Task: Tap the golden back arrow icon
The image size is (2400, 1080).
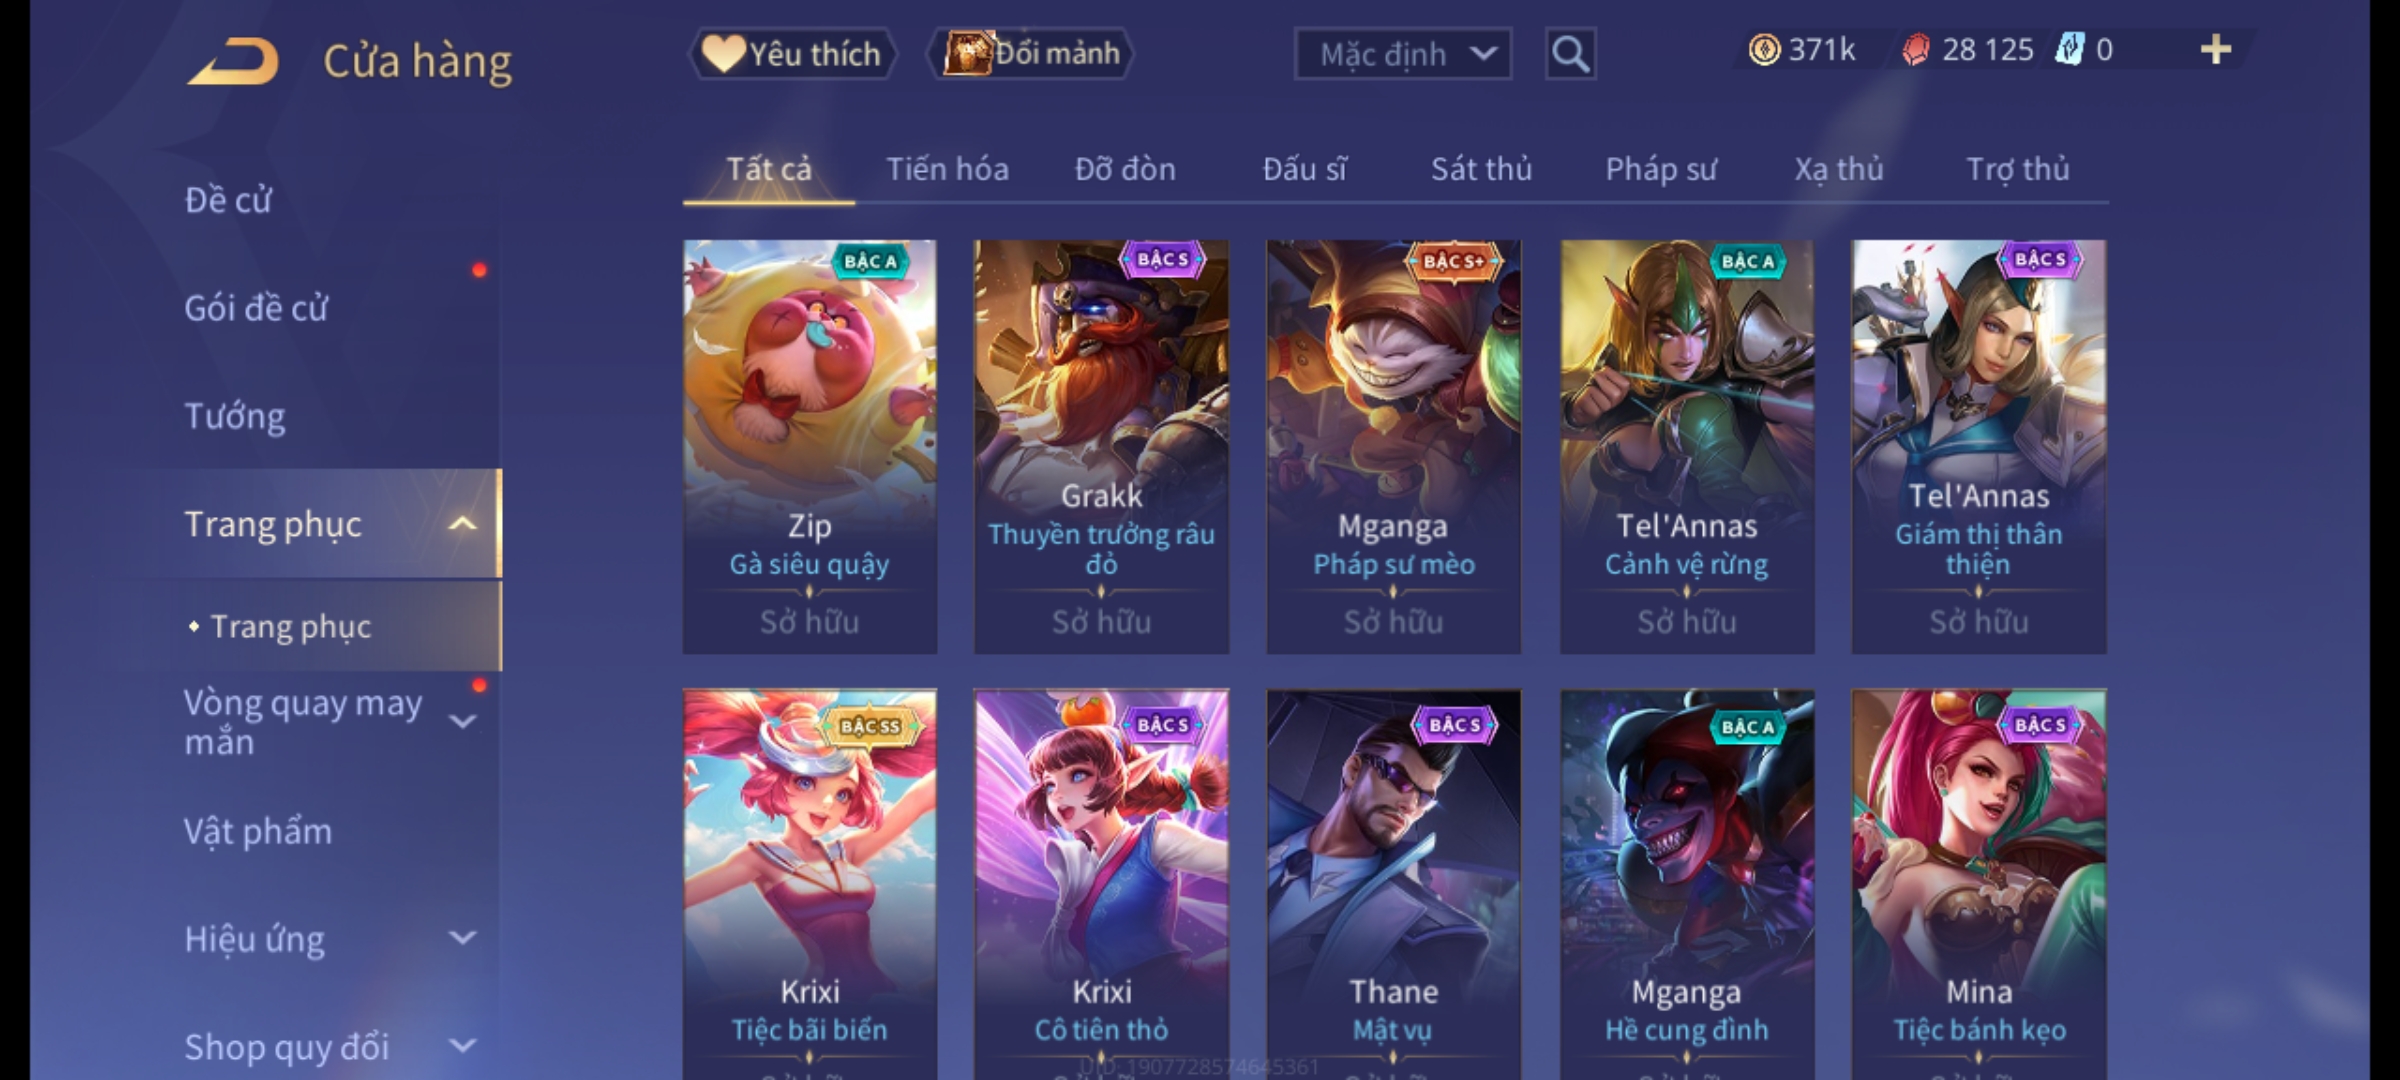Action: (x=233, y=62)
